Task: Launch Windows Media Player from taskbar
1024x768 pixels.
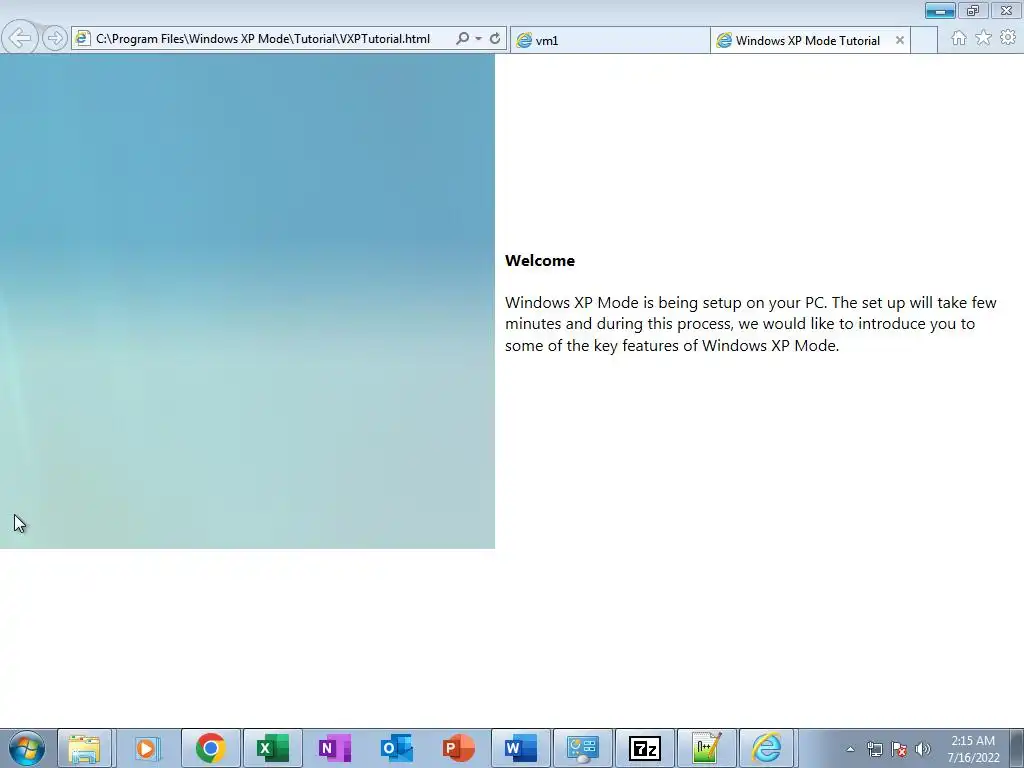Action: [147, 748]
